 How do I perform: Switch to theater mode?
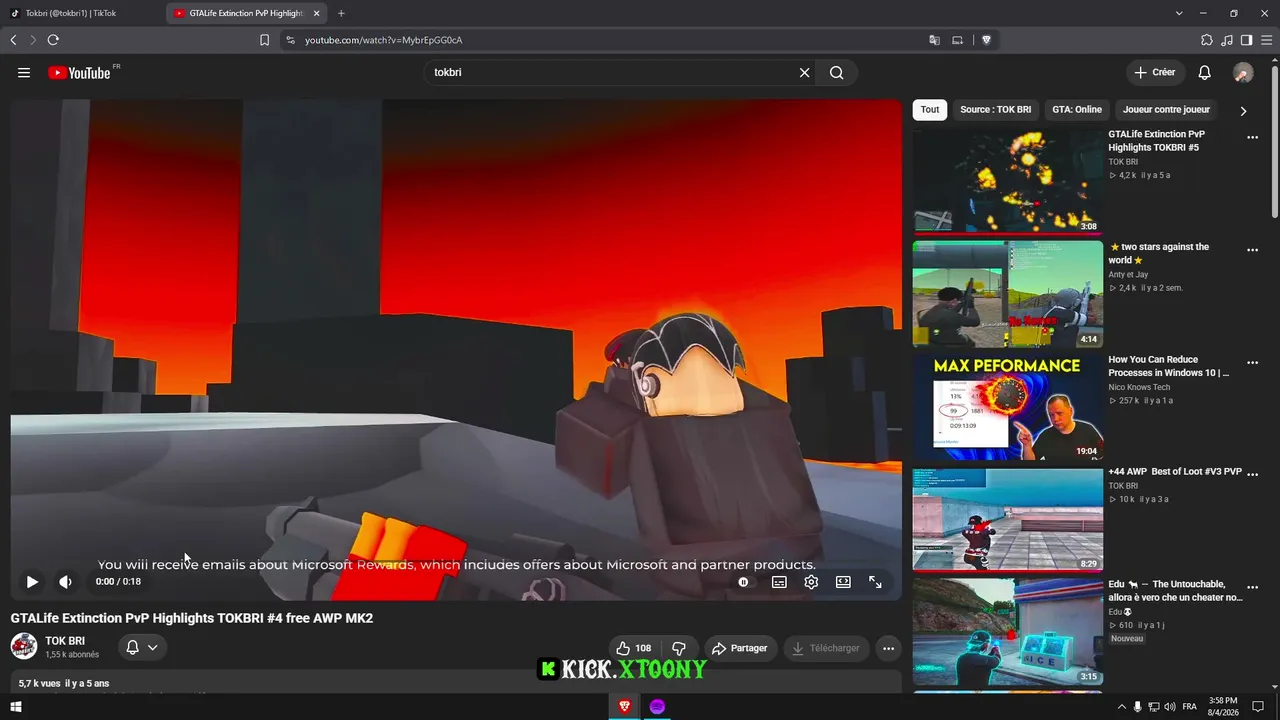pos(843,582)
